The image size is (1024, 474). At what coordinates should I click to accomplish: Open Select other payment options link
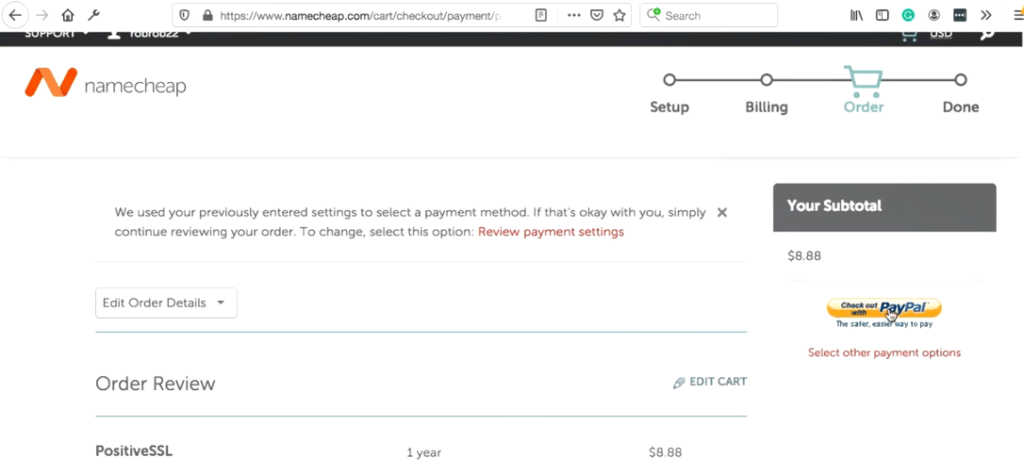click(x=884, y=353)
